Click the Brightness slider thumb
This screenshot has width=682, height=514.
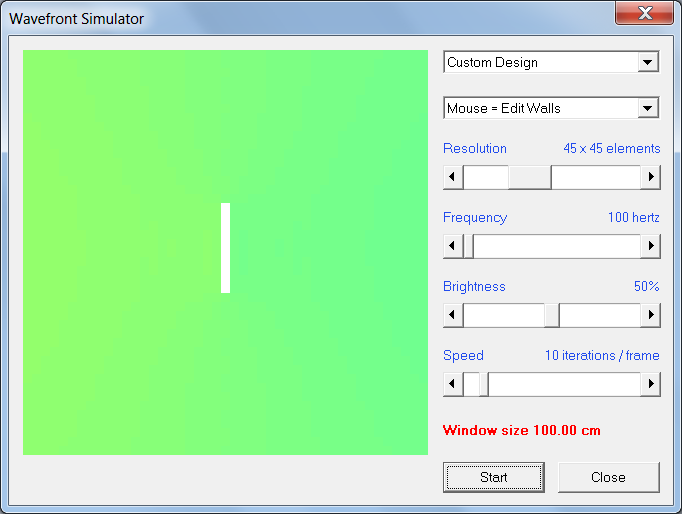552,315
